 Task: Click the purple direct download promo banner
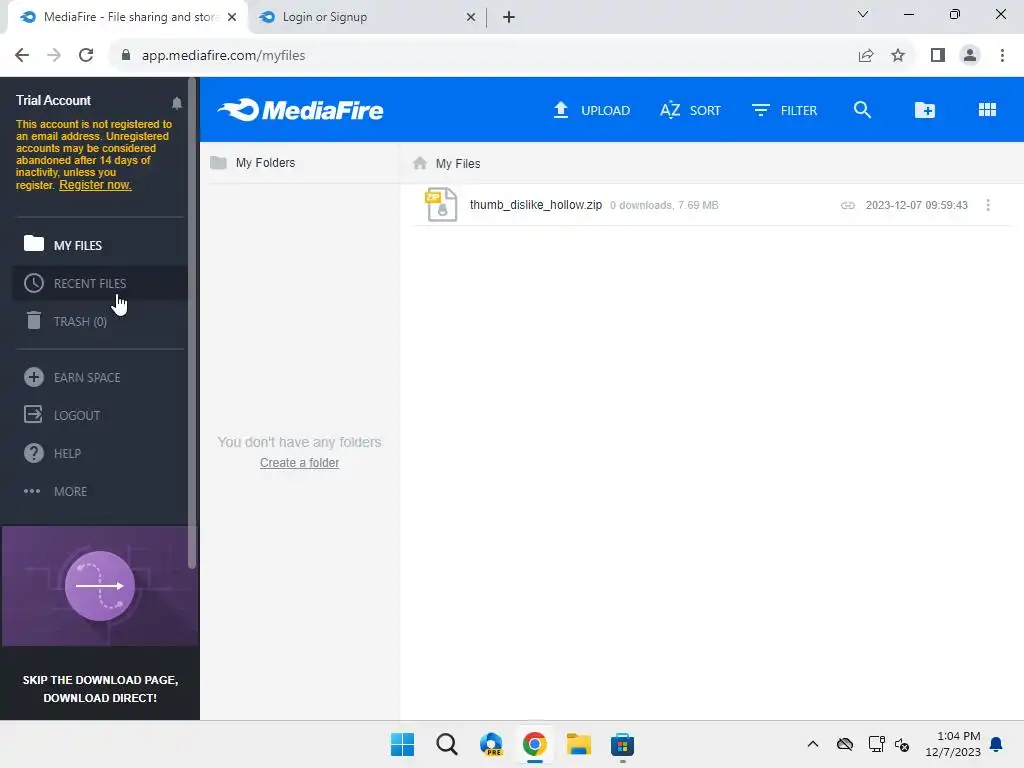(x=100, y=586)
